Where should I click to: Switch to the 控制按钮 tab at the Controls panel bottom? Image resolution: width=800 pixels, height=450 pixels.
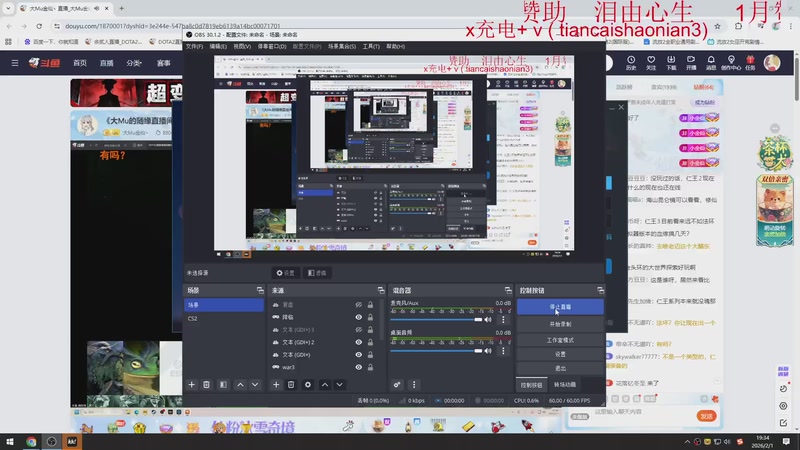531,385
